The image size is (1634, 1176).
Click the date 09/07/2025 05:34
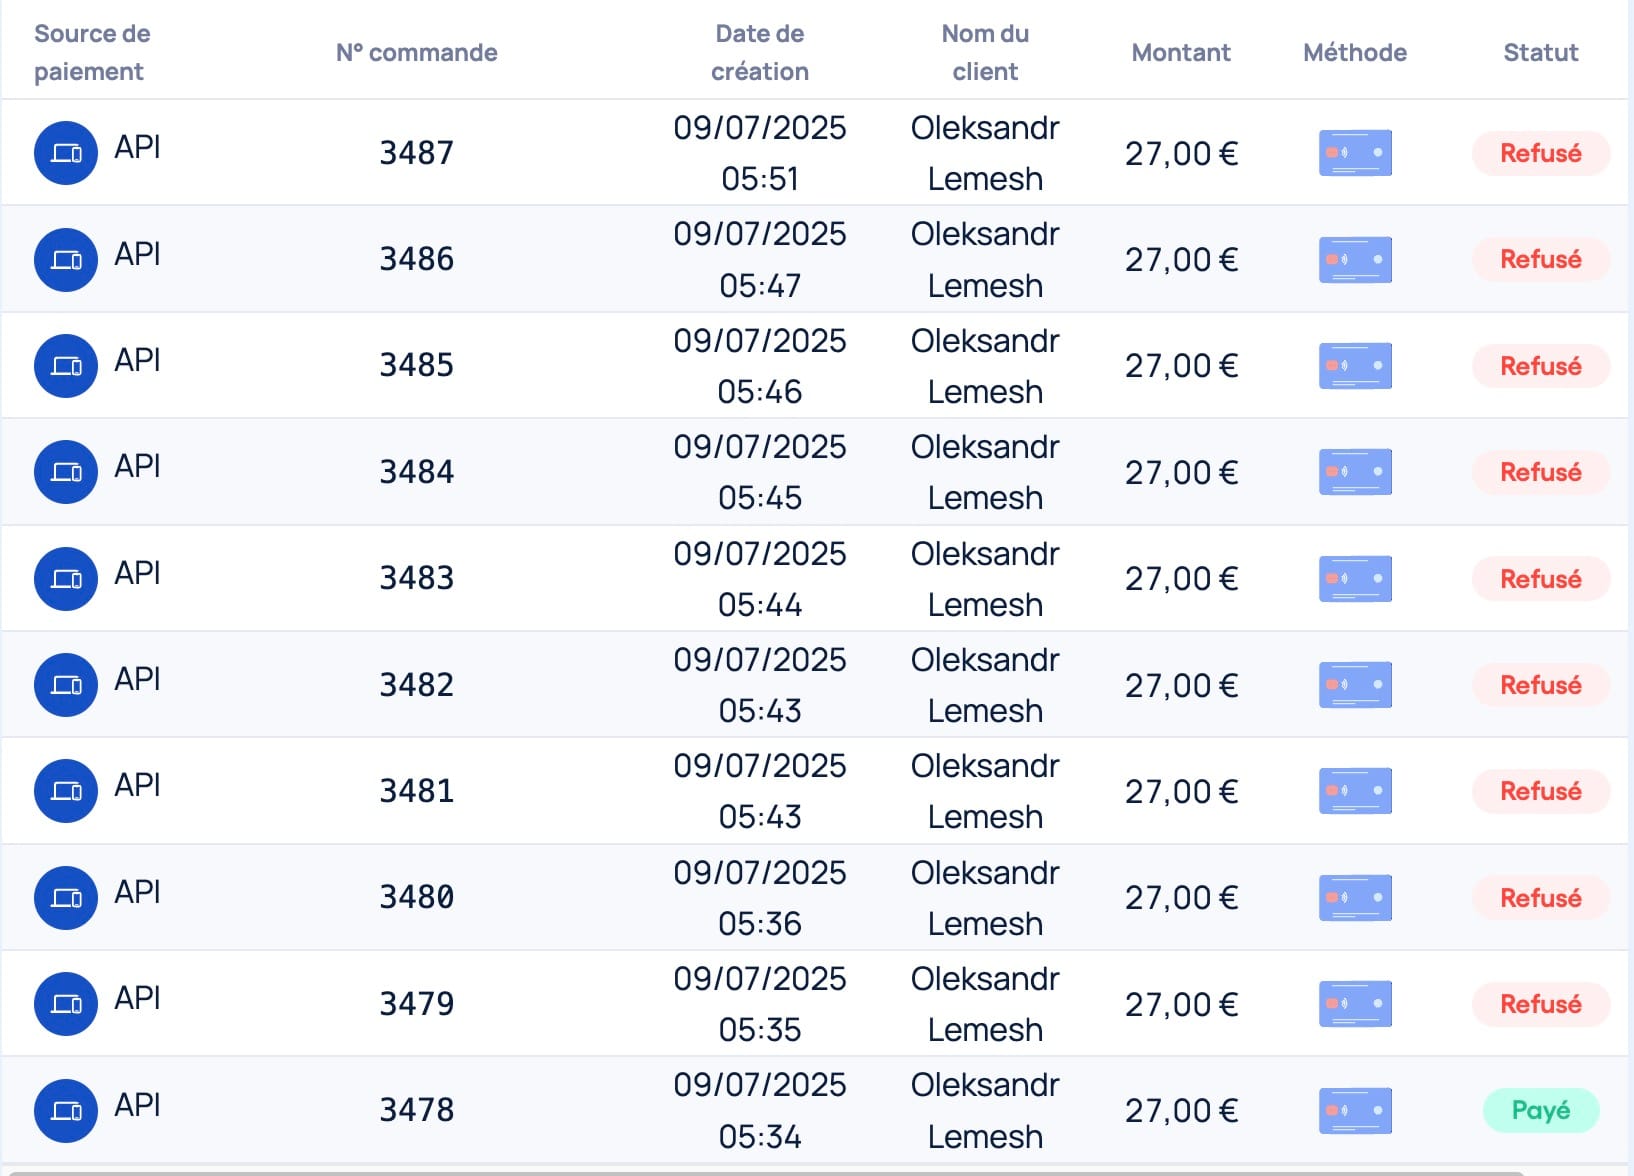[760, 1111]
